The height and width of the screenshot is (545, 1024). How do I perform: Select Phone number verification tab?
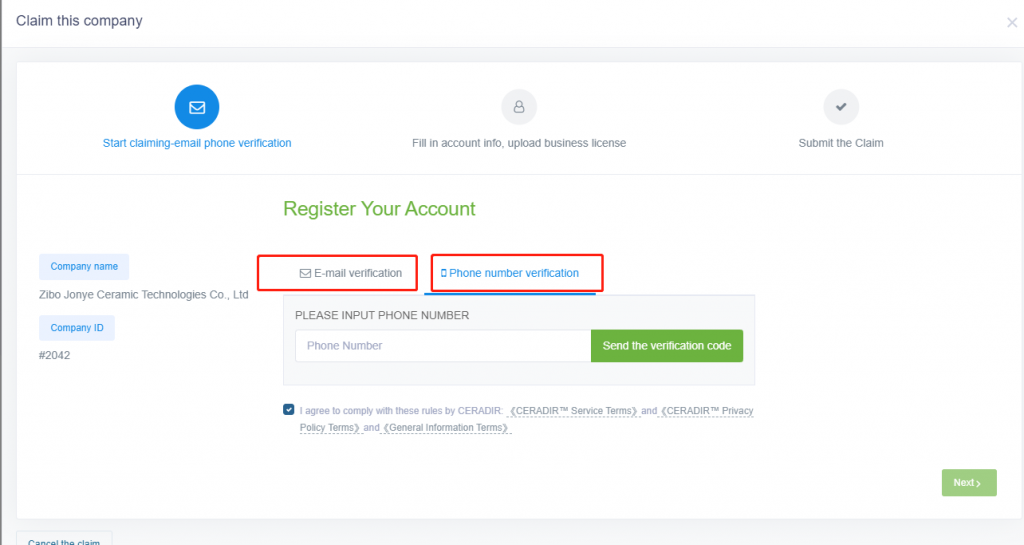[x=510, y=273]
